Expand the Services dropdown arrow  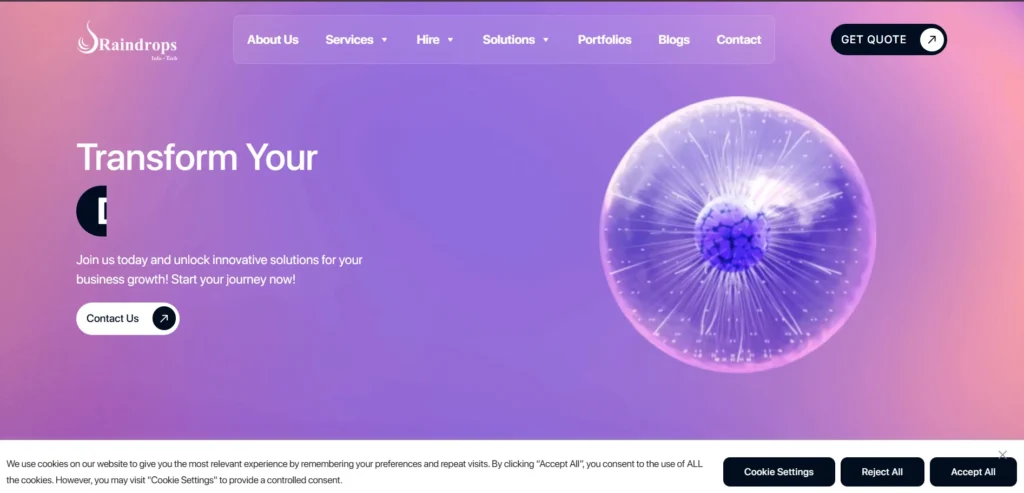384,40
